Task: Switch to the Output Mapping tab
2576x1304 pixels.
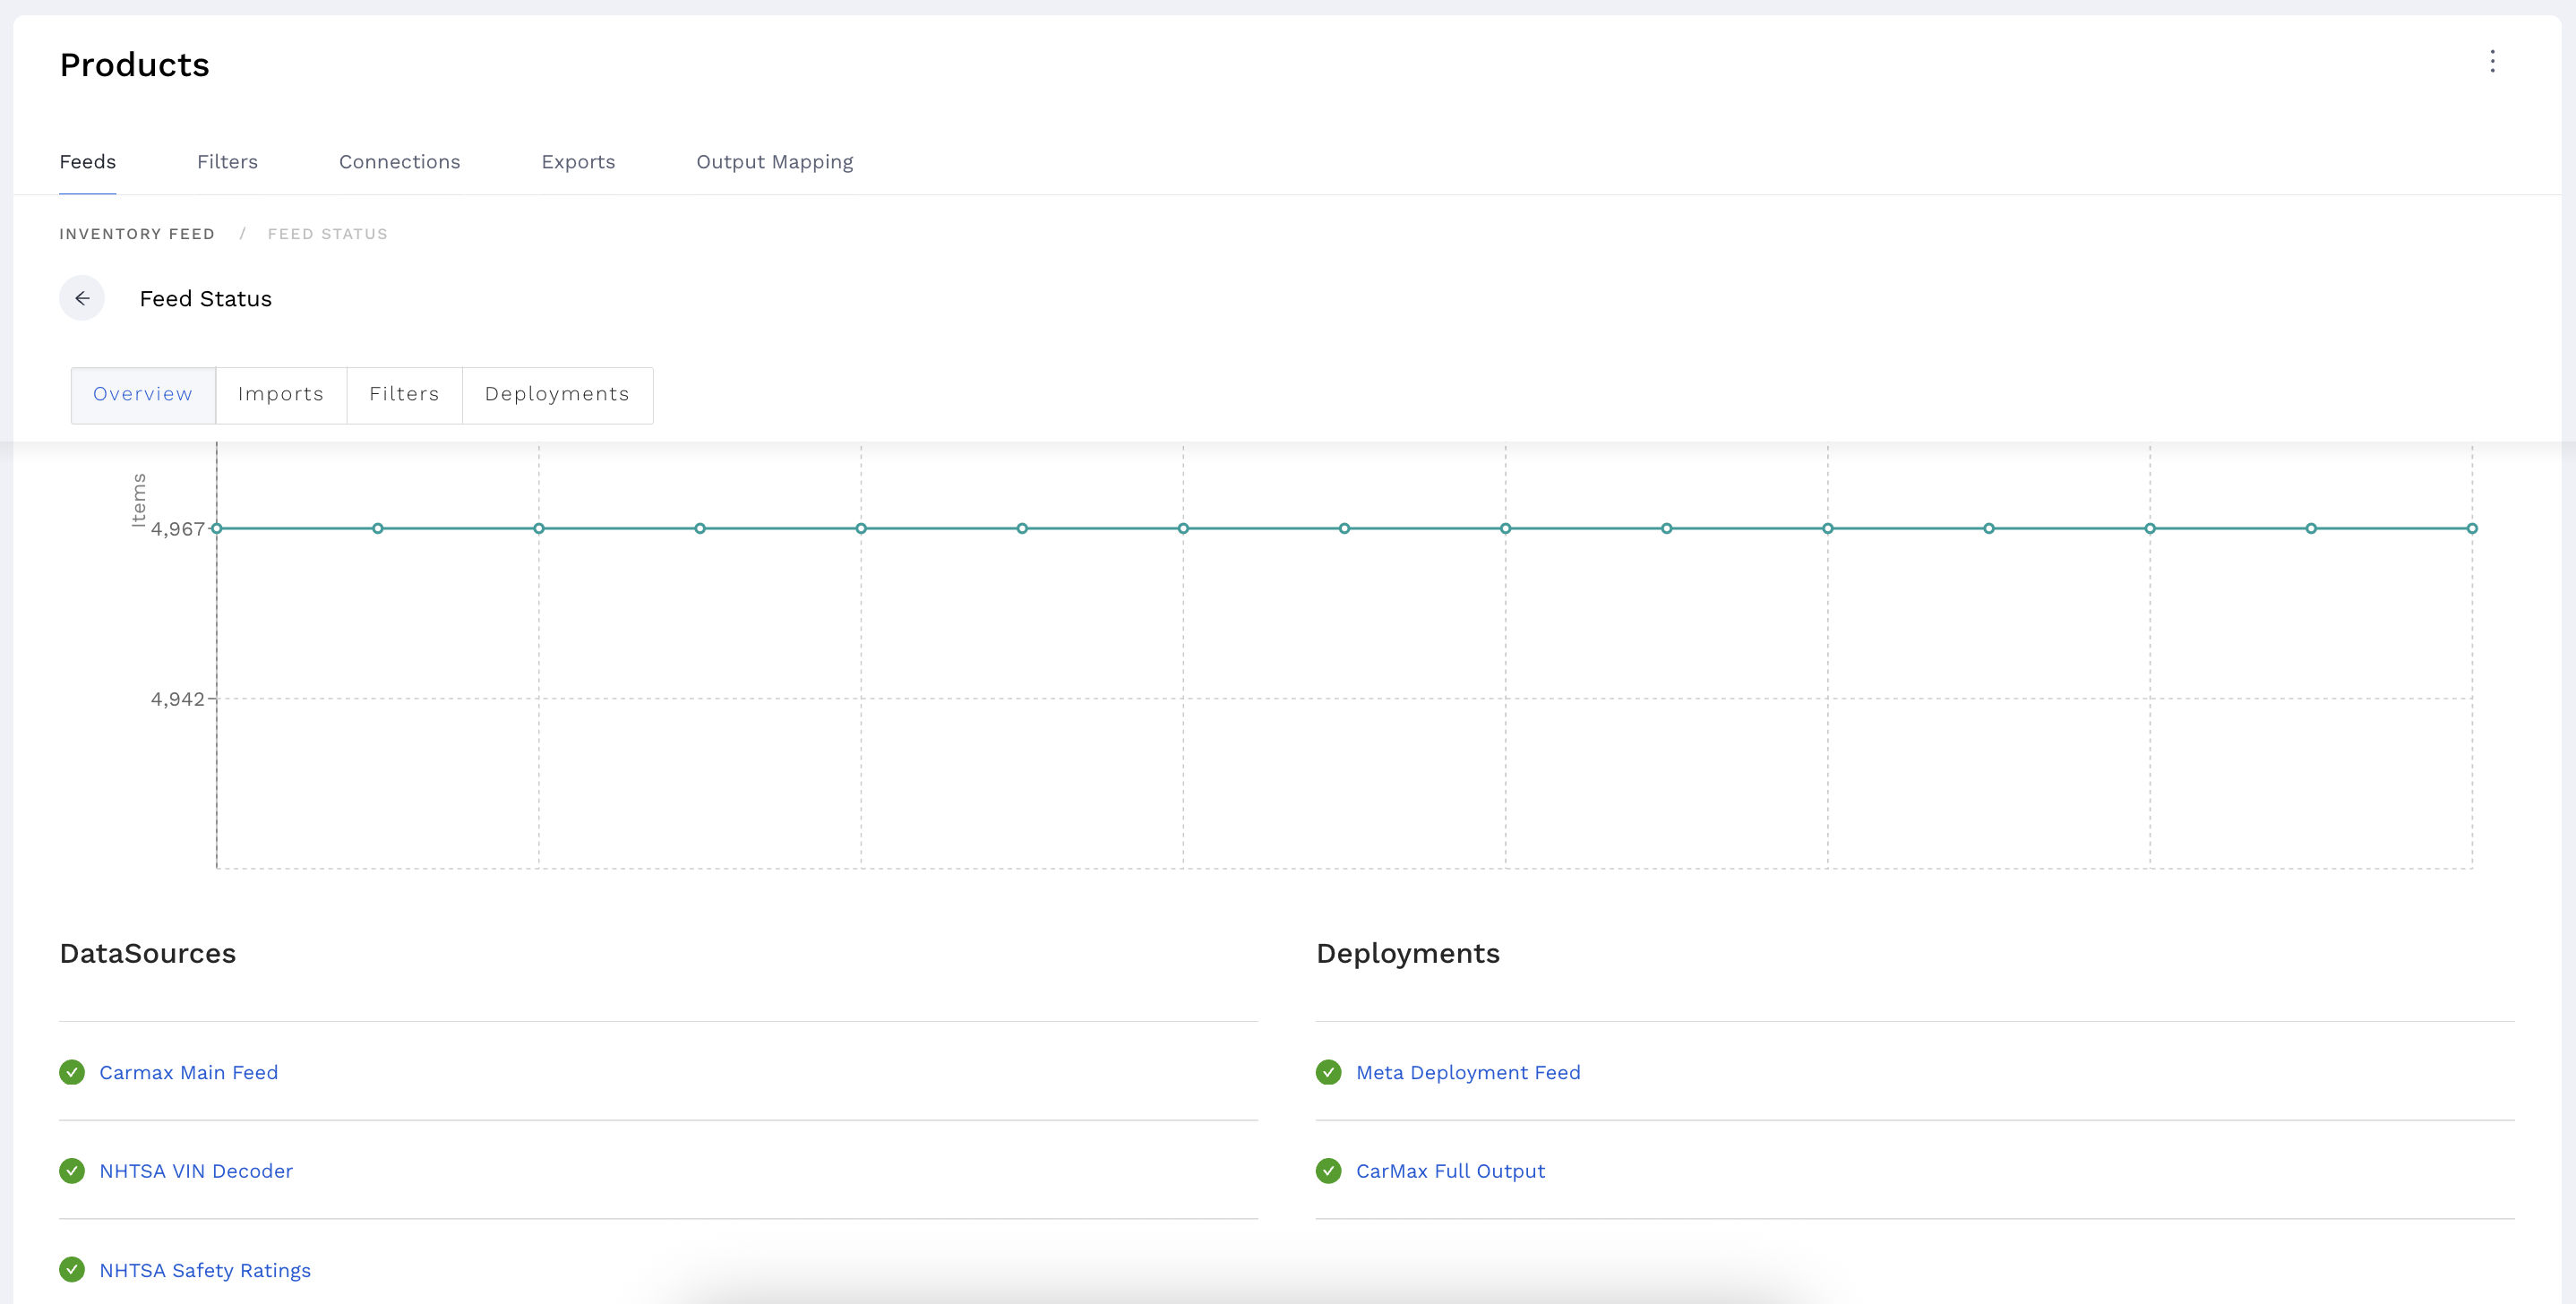Action: 774,161
